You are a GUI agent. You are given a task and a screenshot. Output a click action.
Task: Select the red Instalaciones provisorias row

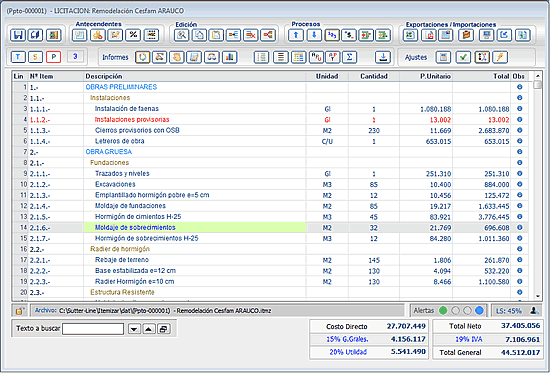270,120
